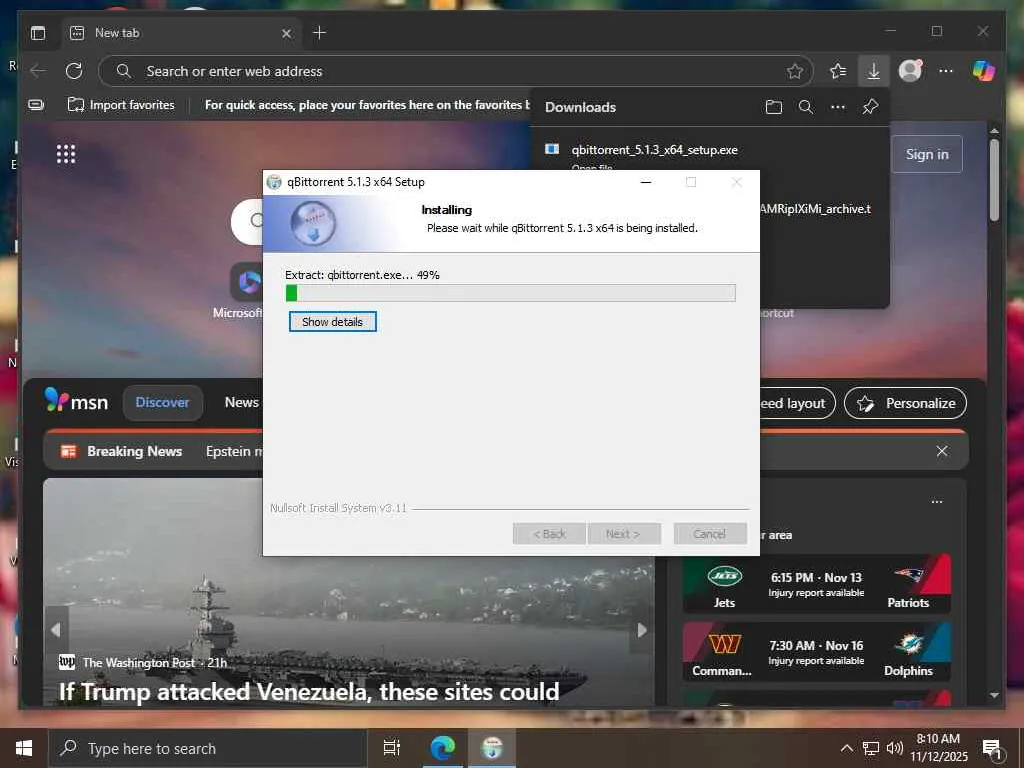
Task: Switch to Microsoft Edge on taskbar
Action: point(442,748)
